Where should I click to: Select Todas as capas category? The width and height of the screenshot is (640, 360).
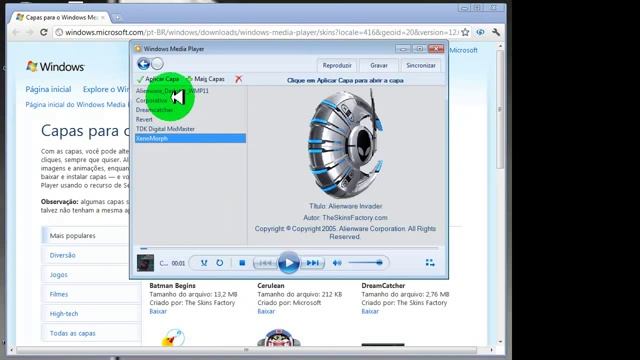tap(73, 333)
